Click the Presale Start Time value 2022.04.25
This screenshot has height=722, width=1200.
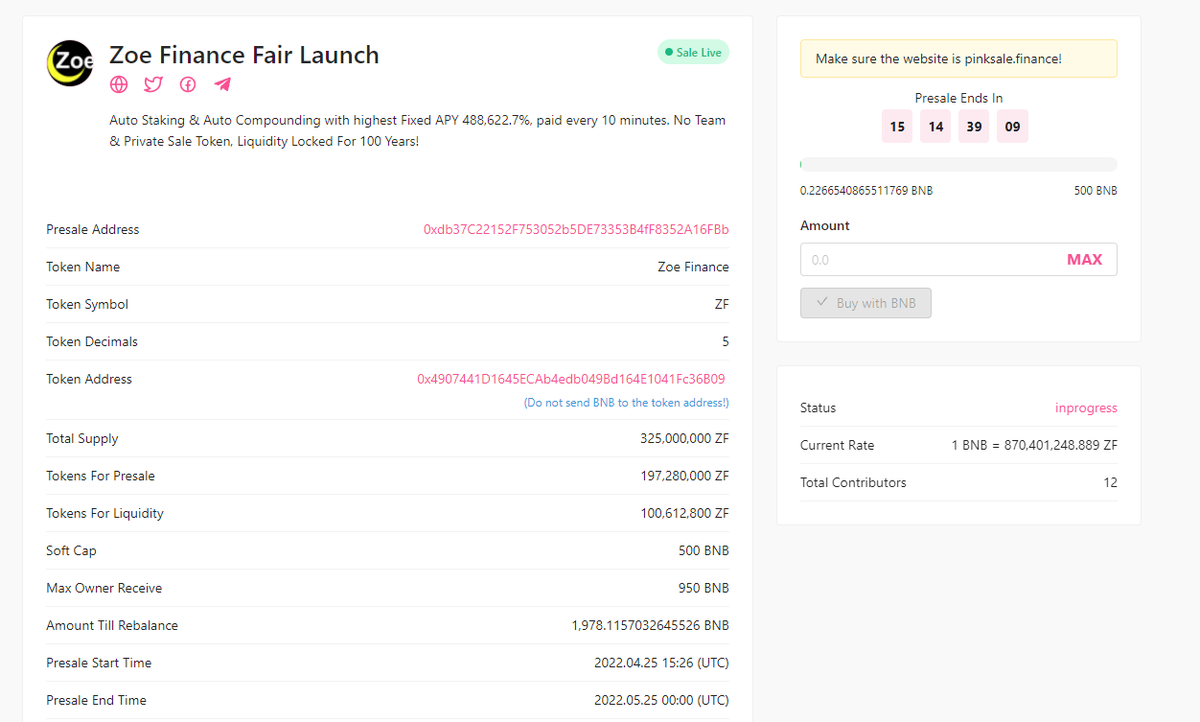[661, 663]
